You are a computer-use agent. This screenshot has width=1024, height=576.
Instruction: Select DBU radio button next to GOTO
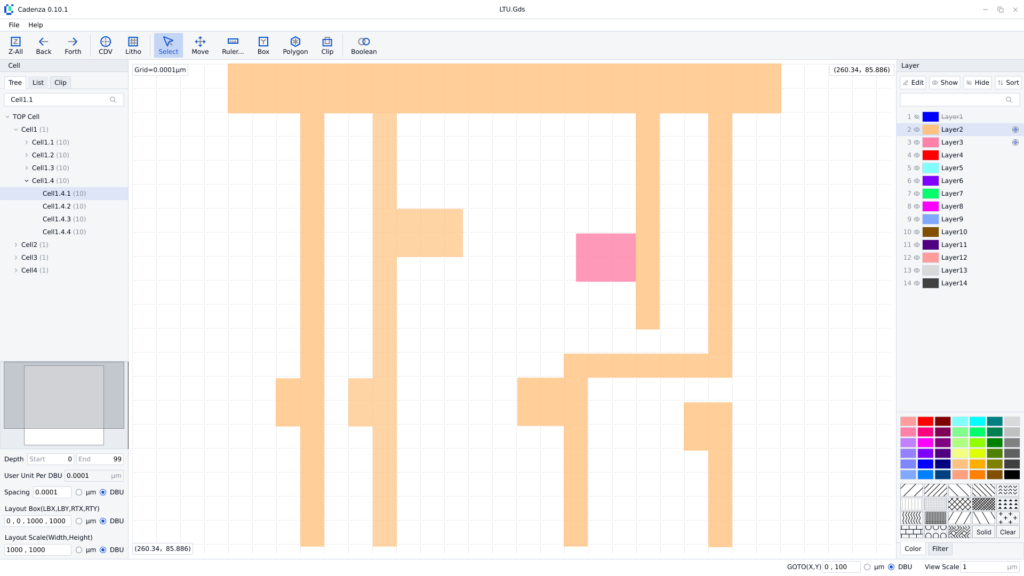[892, 567]
